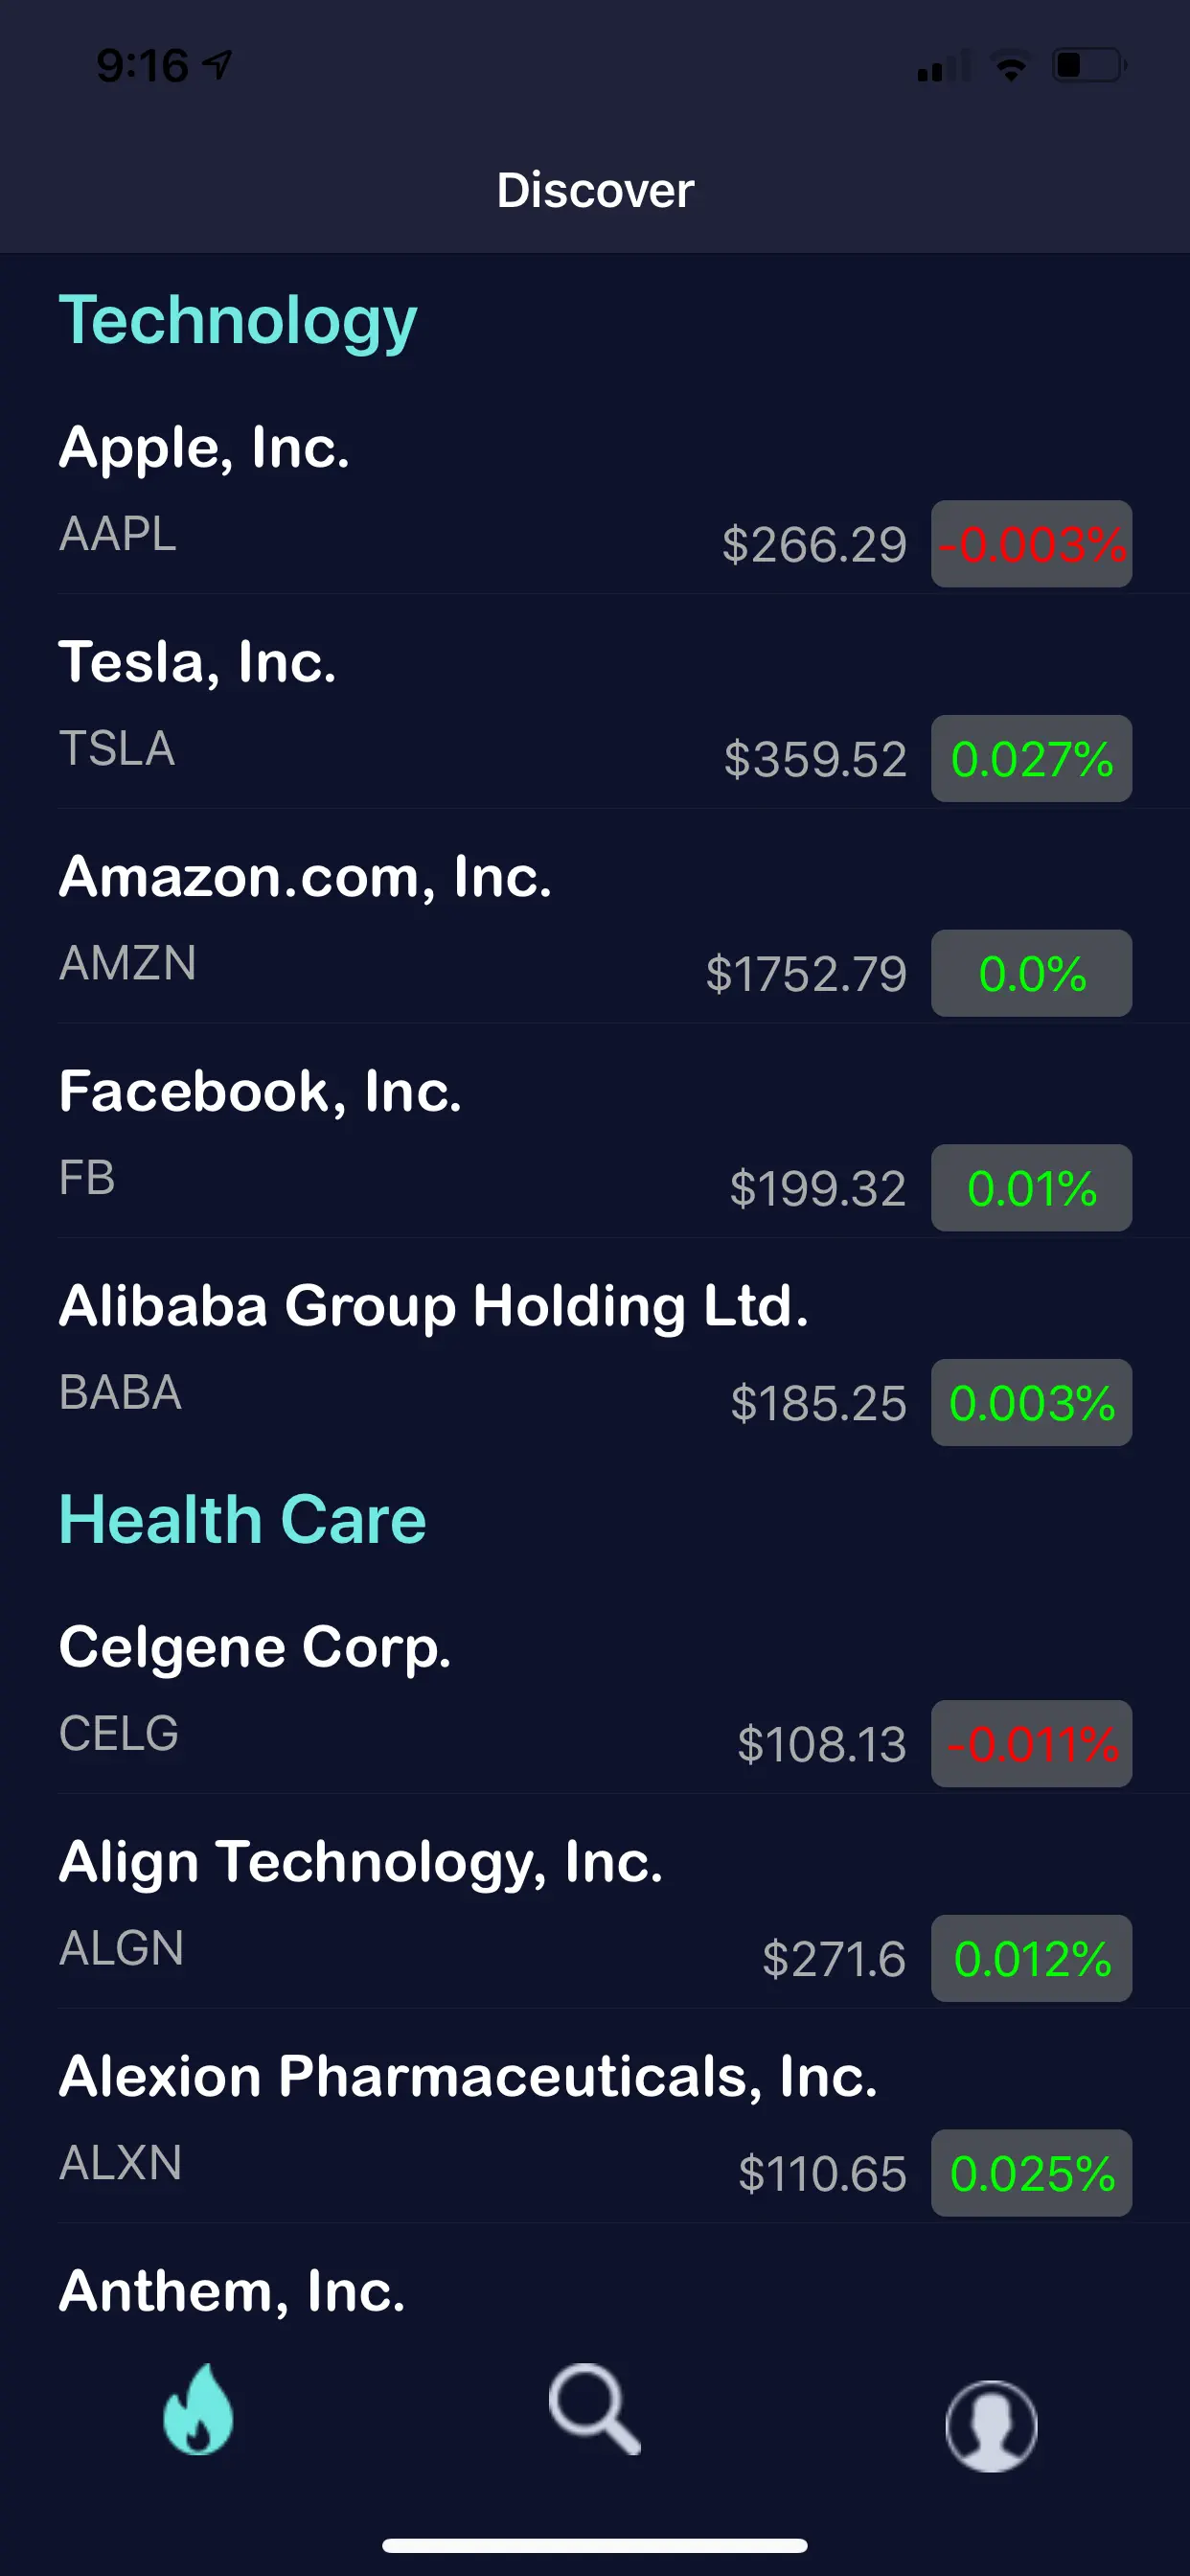Tap the AAPL -0.003% change badge
Image resolution: width=1190 pixels, height=2576 pixels.
(x=1031, y=544)
